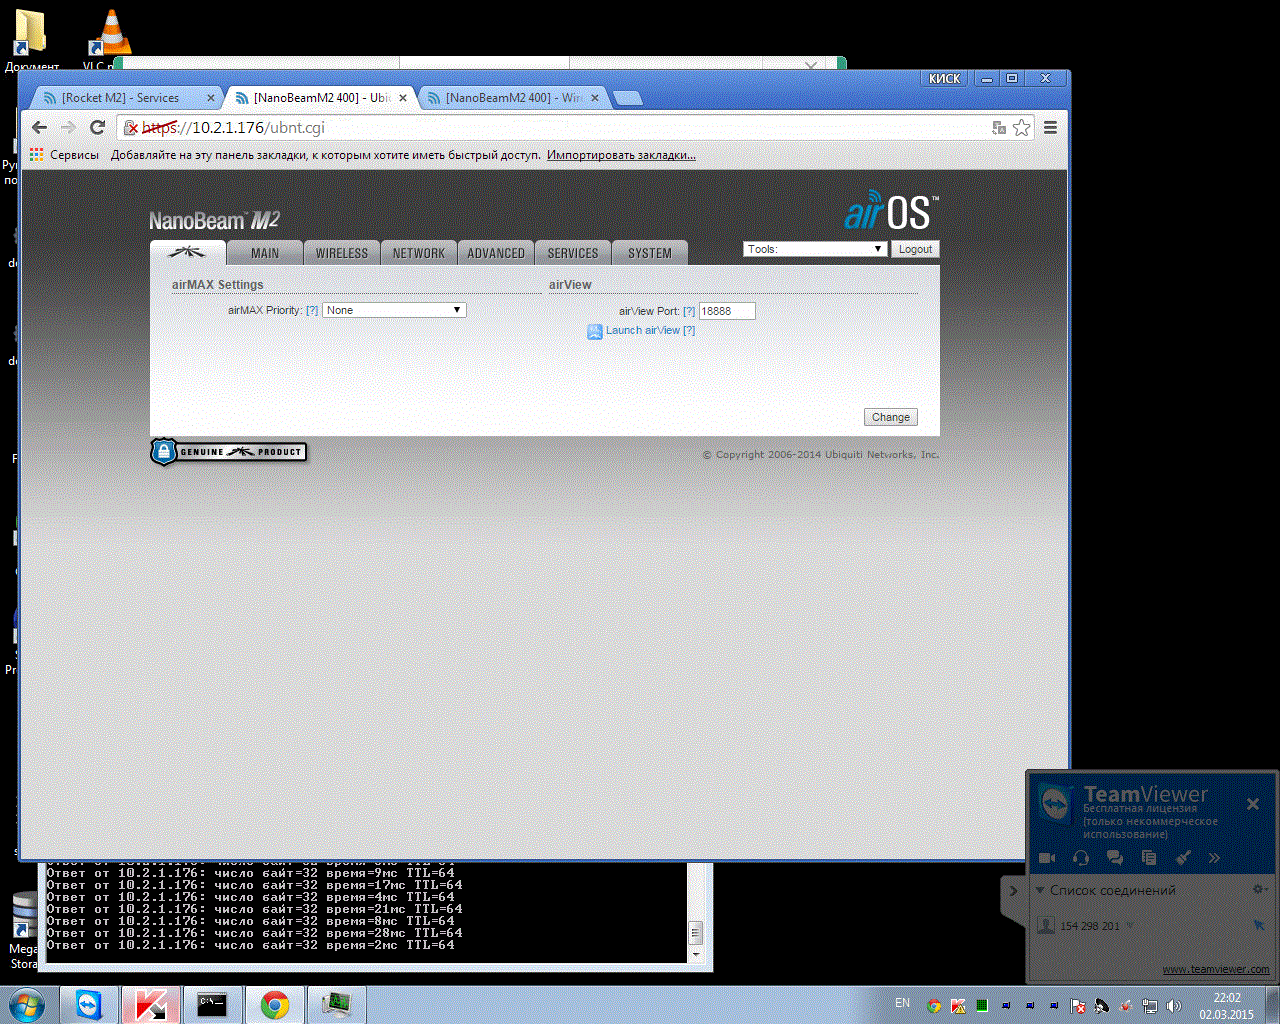Switch to the MAIN tab
The width and height of the screenshot is (1280, 1024).
pos(265,253)
